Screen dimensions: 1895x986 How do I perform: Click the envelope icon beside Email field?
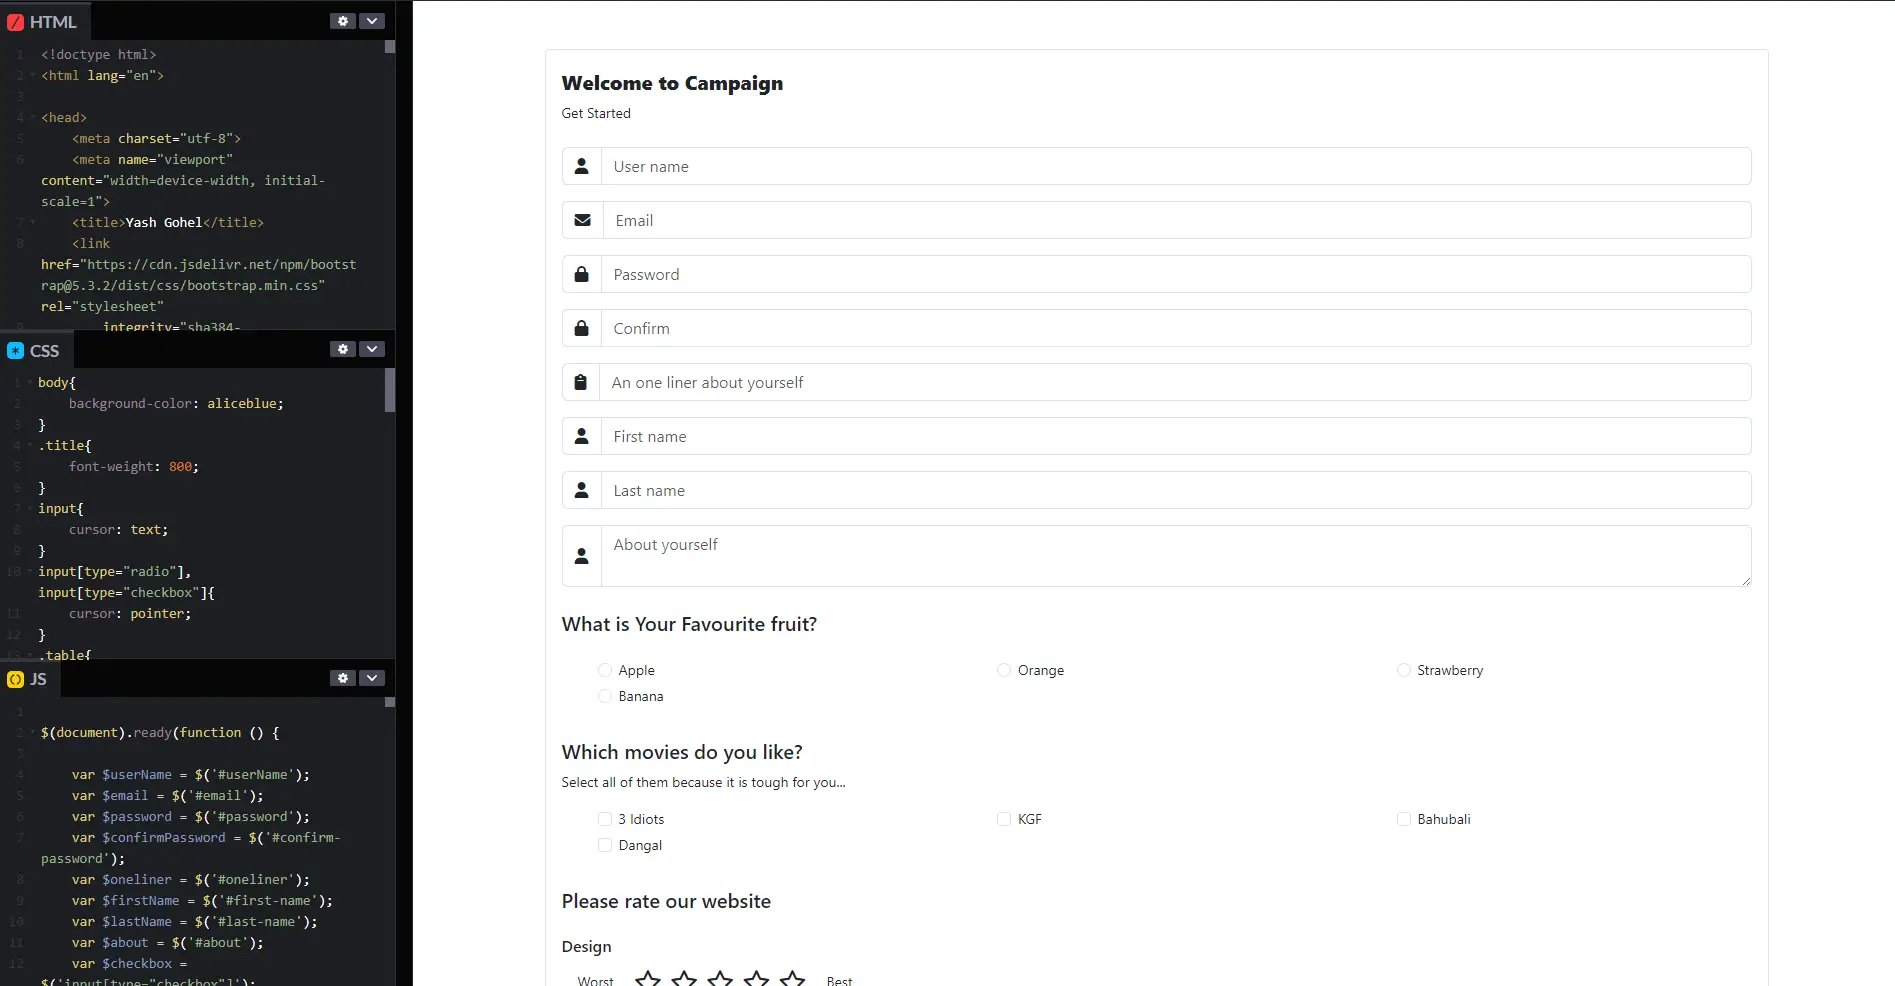pyautogui.click(x=581, y=220)
